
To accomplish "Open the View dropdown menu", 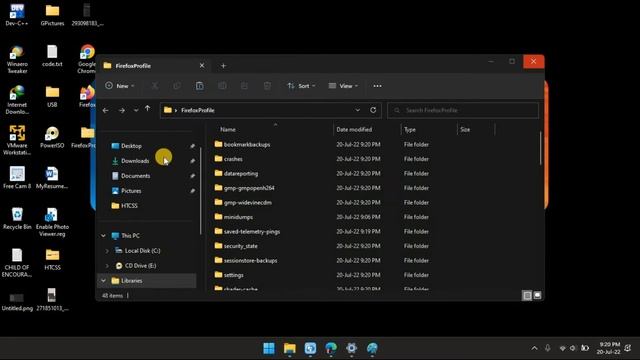I will click(x=343, y=86).
